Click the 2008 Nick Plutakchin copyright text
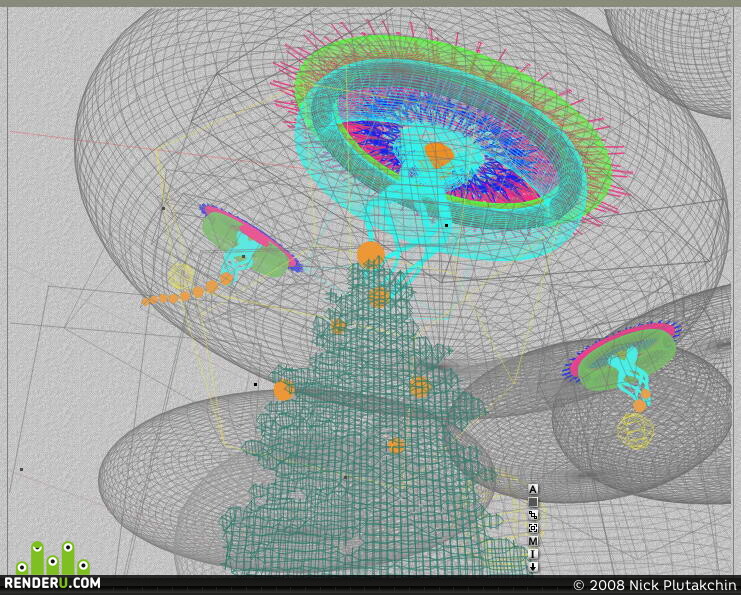Screen dimensions: 741x595 tap(654, 585)
